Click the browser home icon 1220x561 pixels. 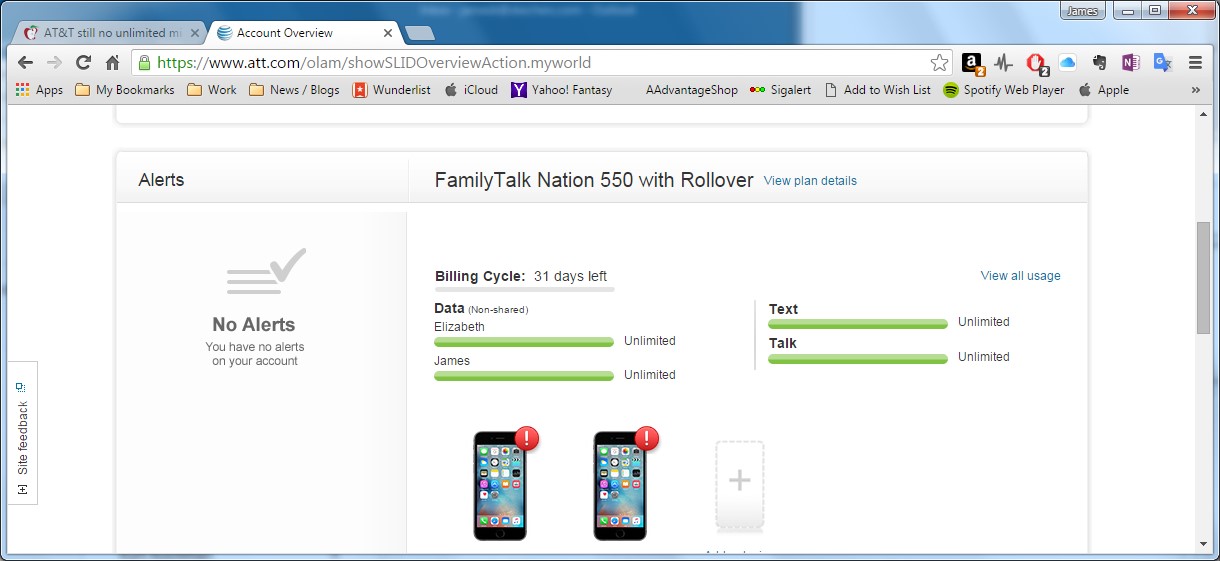113,62
